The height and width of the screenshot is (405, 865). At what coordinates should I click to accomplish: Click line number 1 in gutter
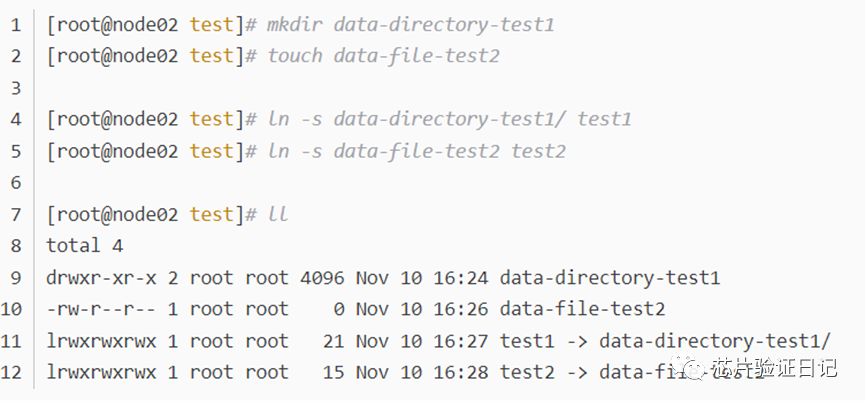15,25
